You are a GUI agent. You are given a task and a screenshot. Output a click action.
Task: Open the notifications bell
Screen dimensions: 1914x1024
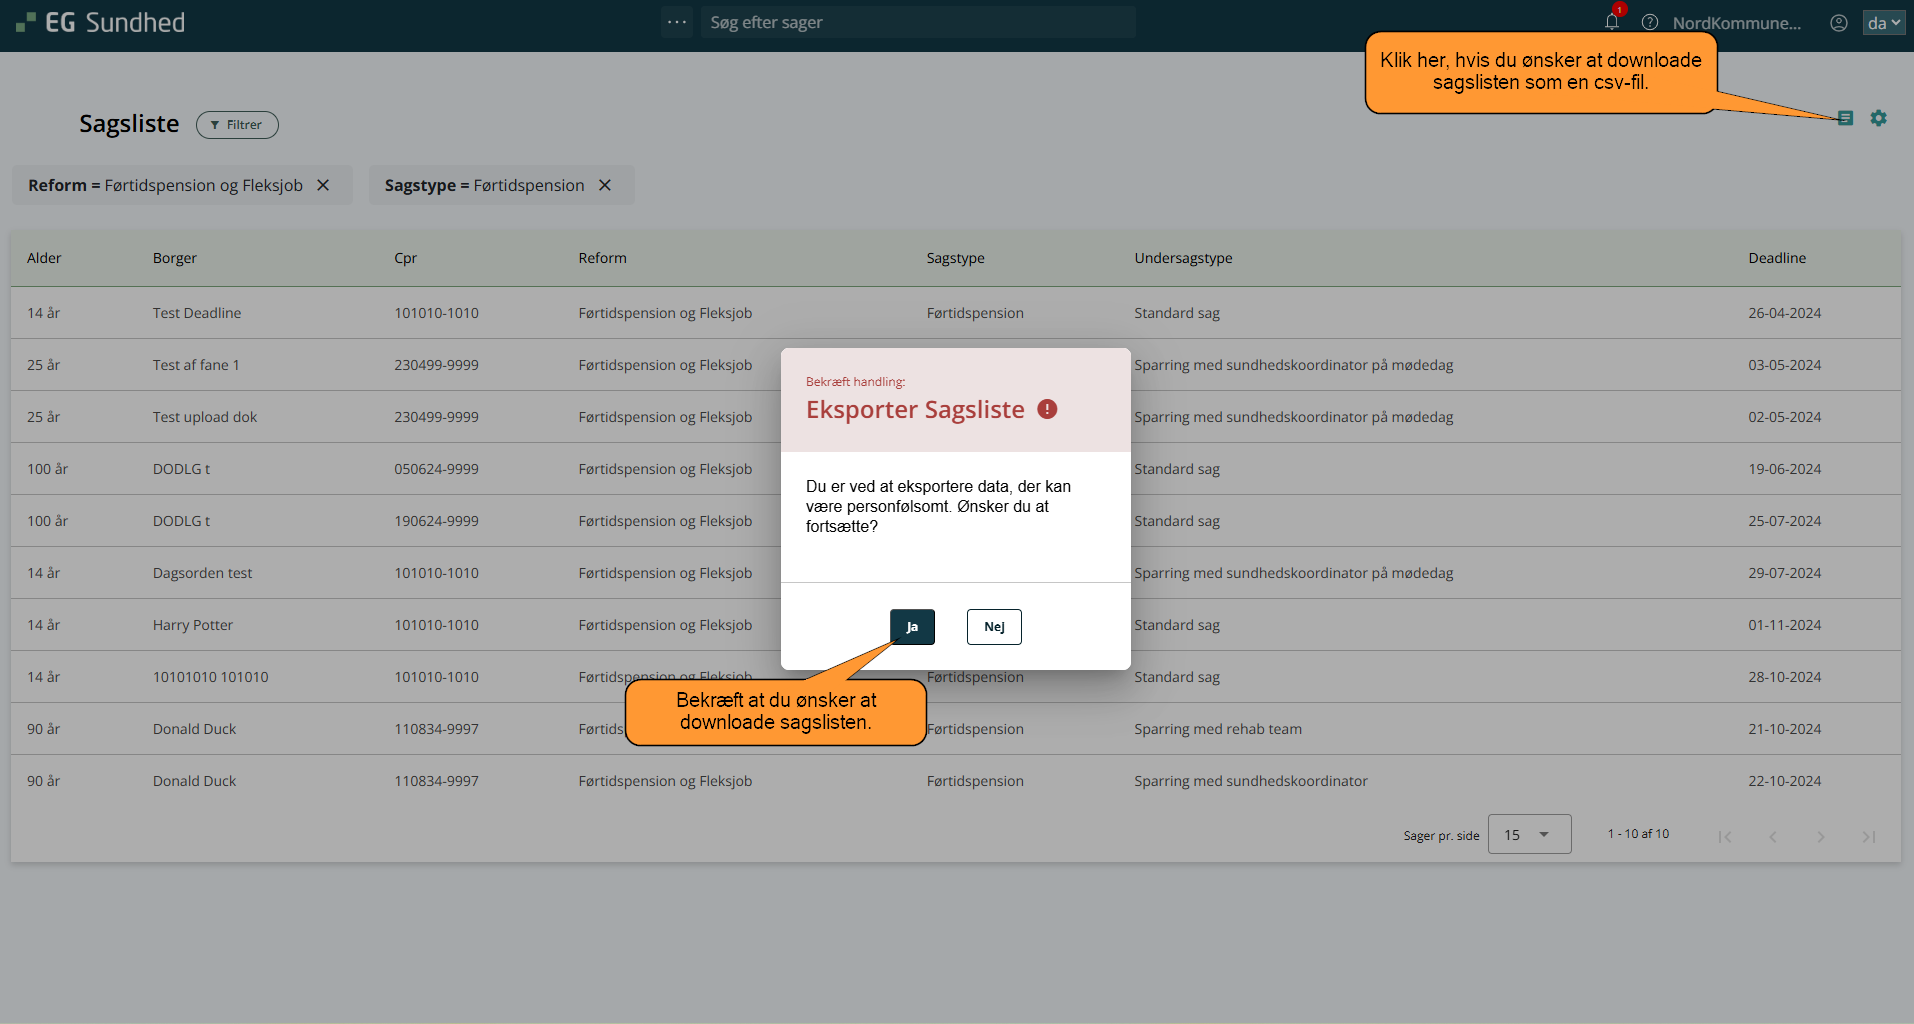(1612, 22)
